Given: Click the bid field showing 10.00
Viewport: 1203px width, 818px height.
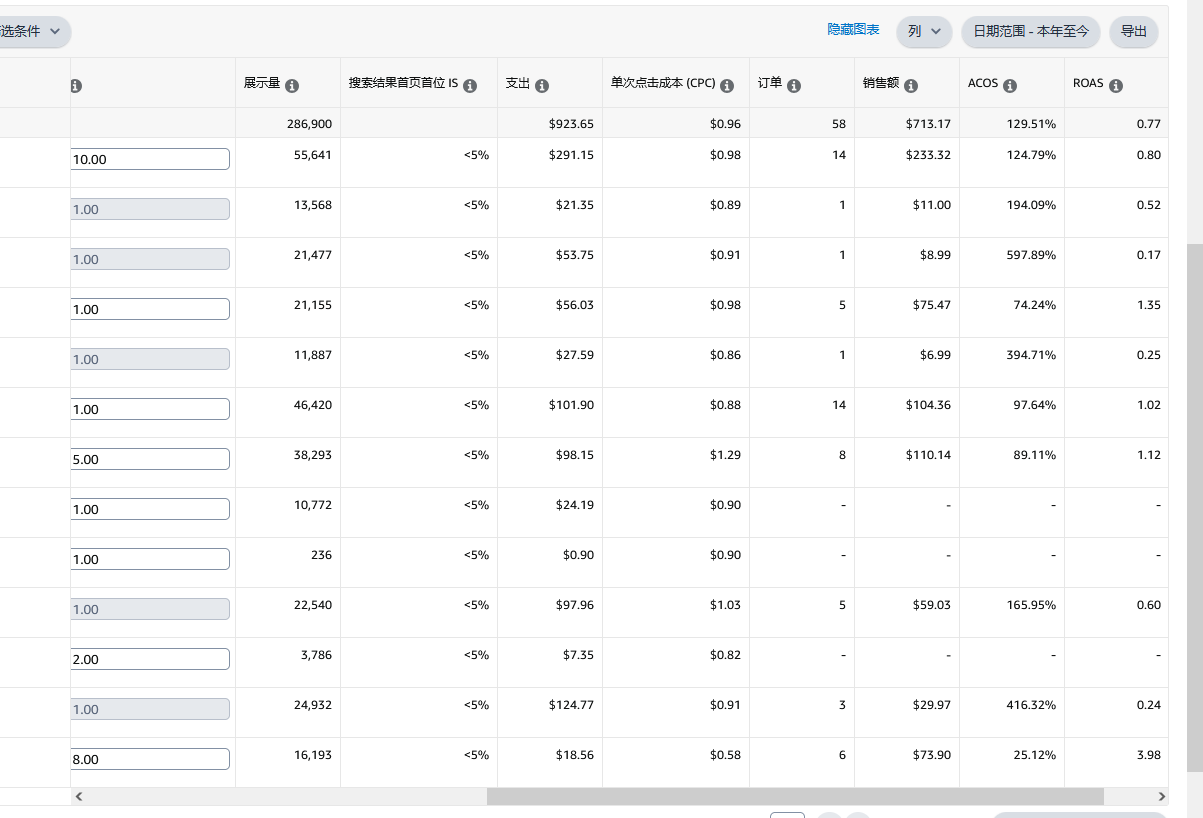Looking at the screenshot, I should 151,159.
